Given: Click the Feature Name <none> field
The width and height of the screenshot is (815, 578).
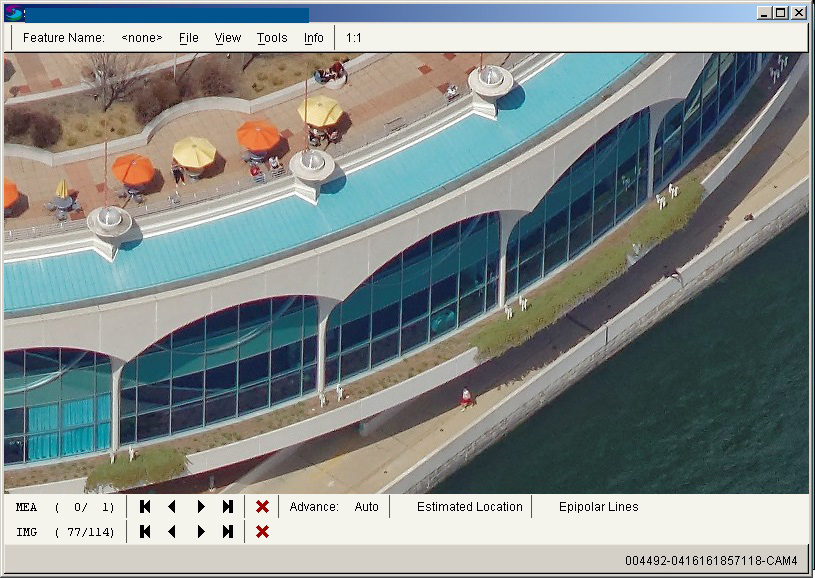Looking at the screenshot, I should click(x=141, y=38).
